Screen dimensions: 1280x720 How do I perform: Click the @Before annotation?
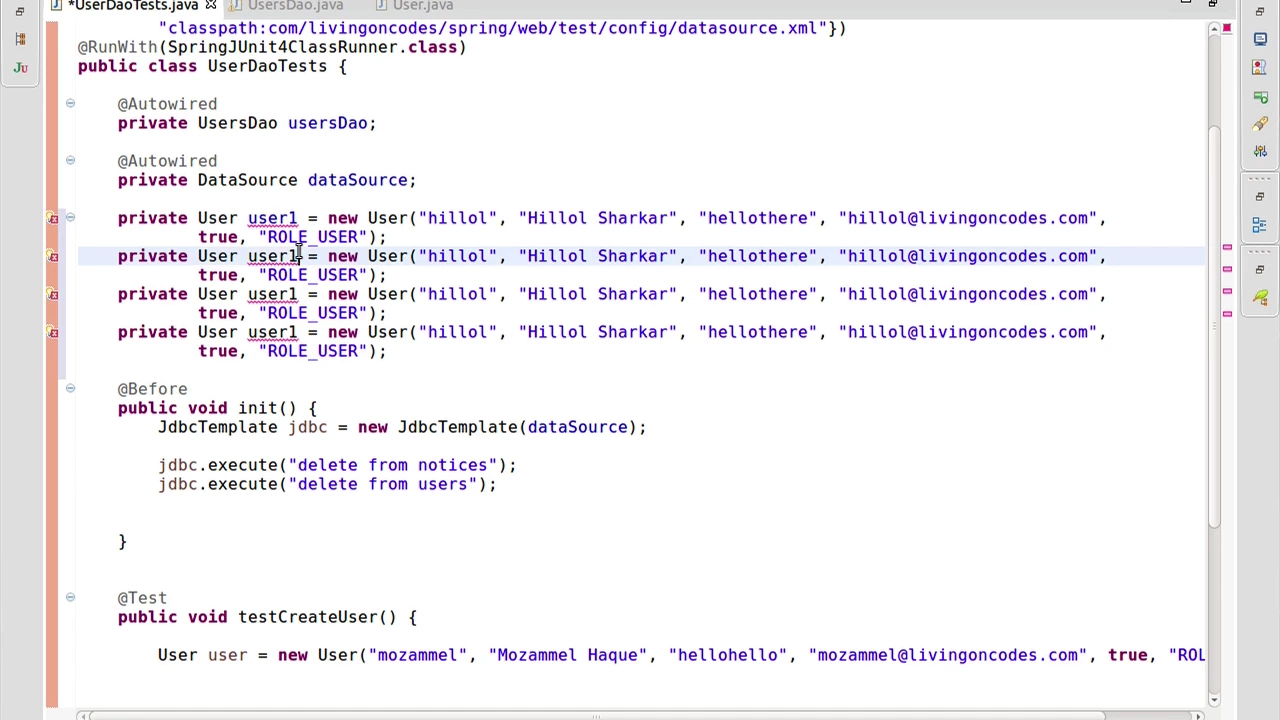pos(152,389)
